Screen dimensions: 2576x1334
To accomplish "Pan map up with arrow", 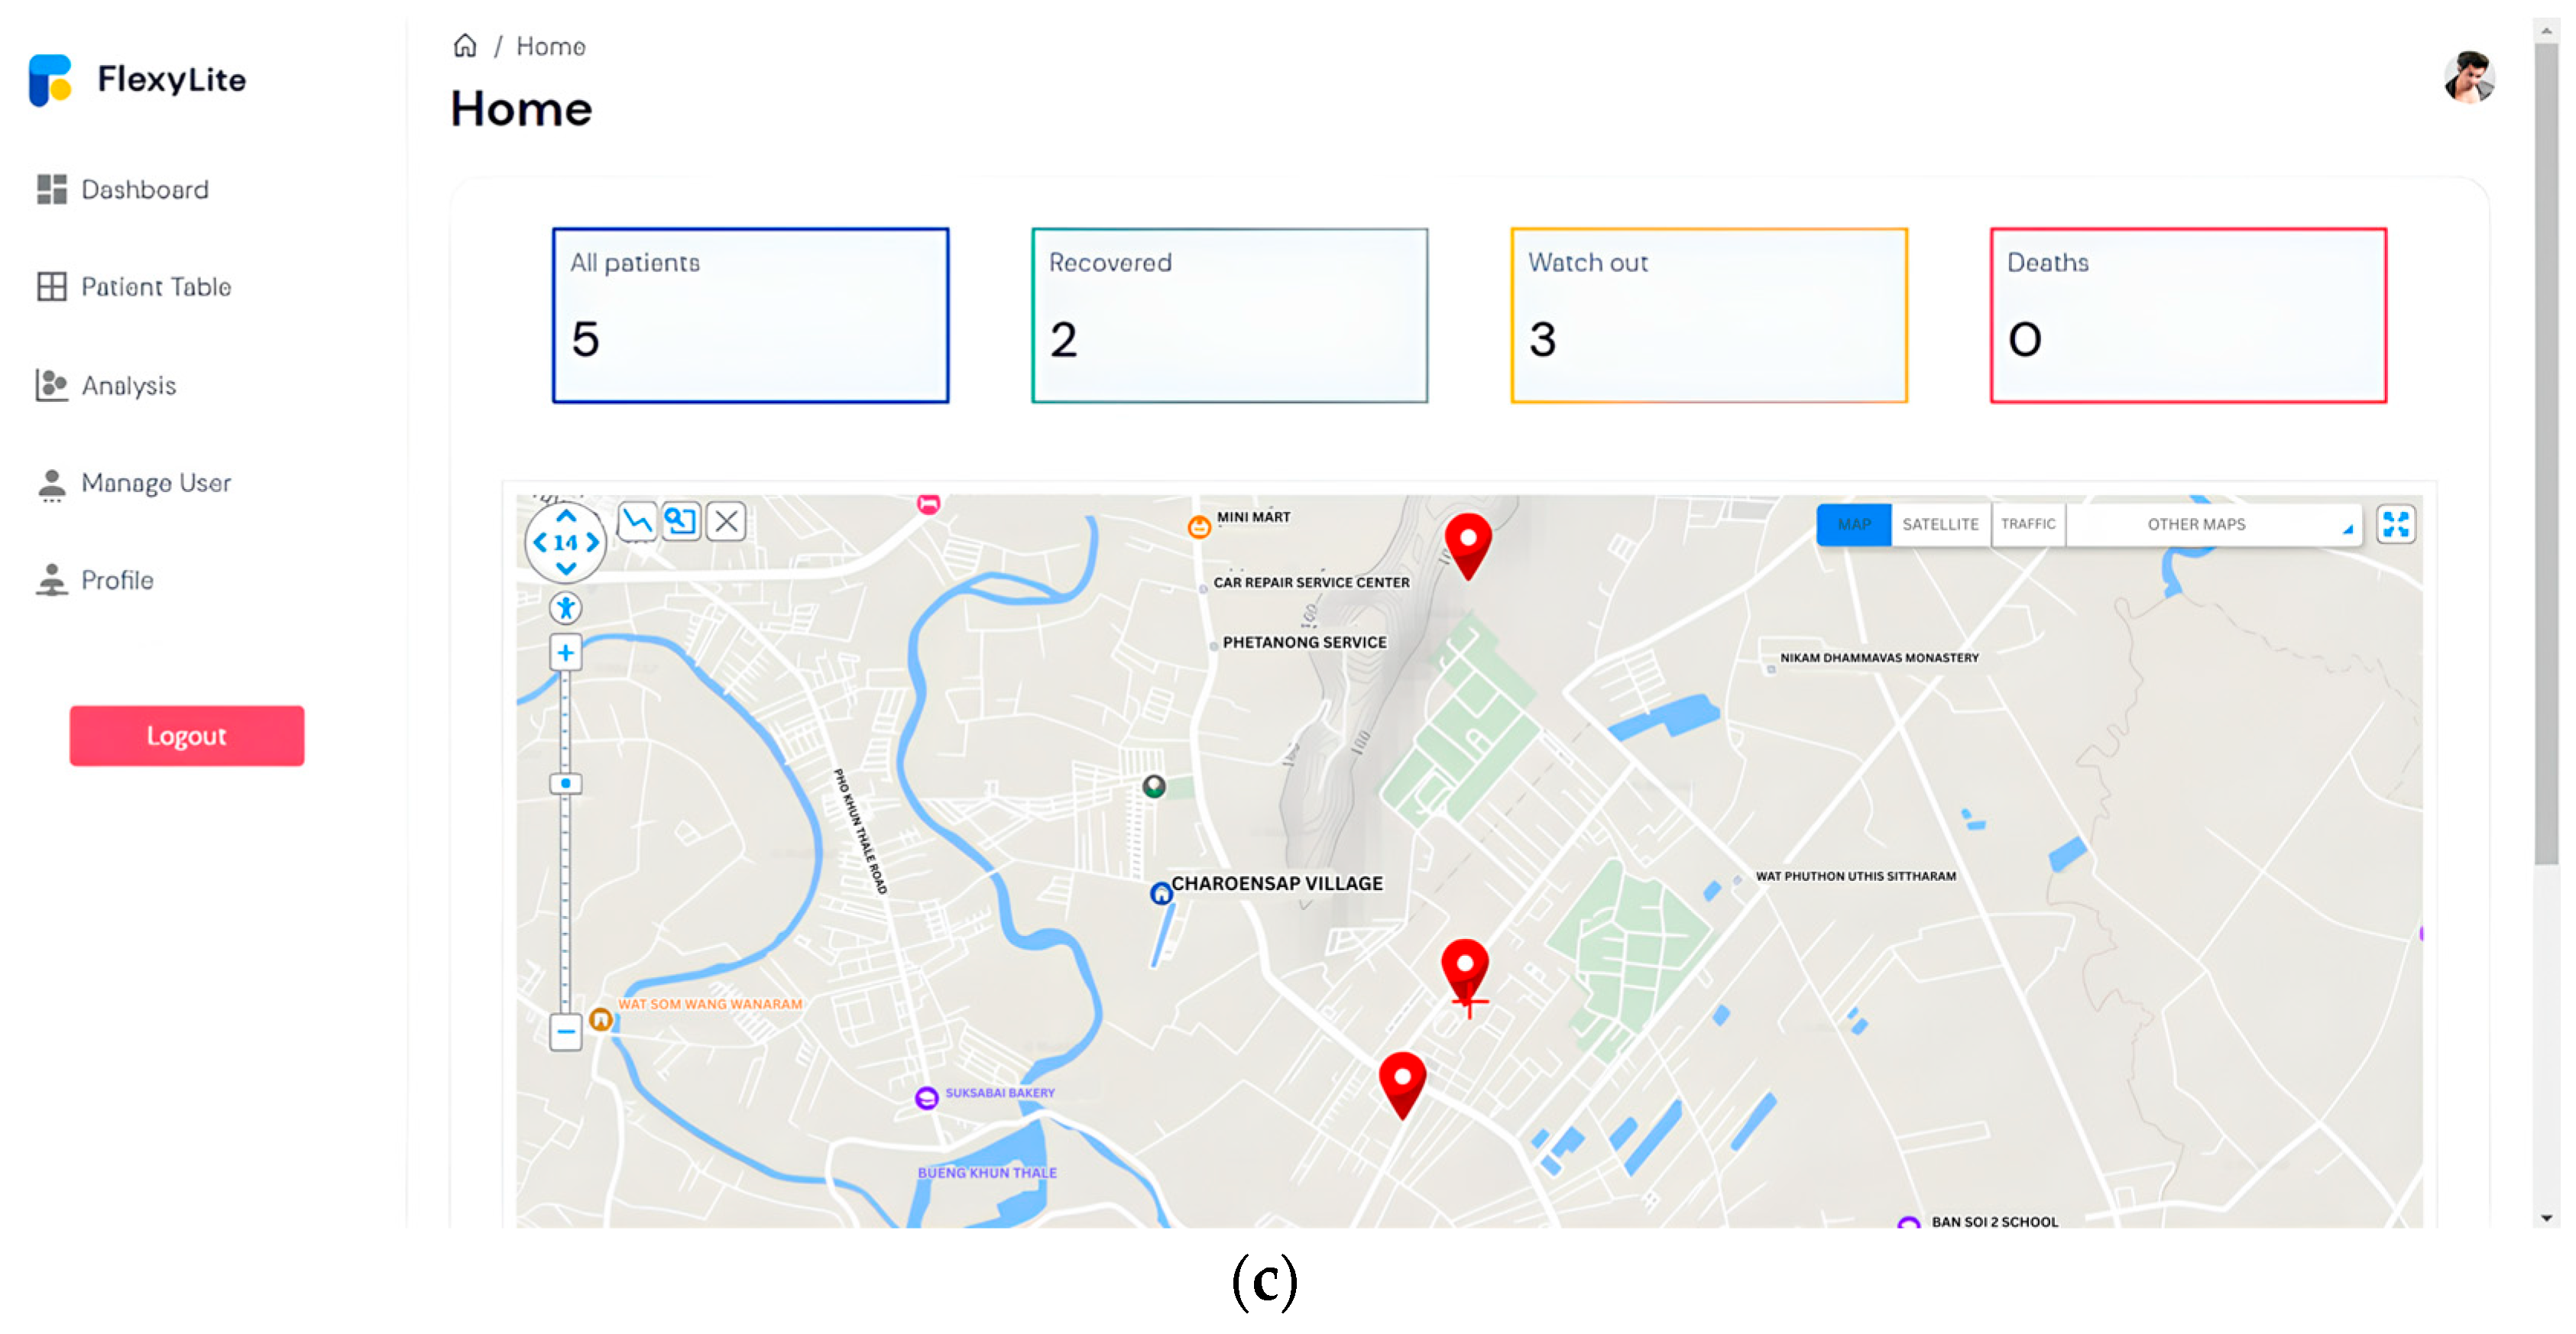I will [x=566, y=516].
